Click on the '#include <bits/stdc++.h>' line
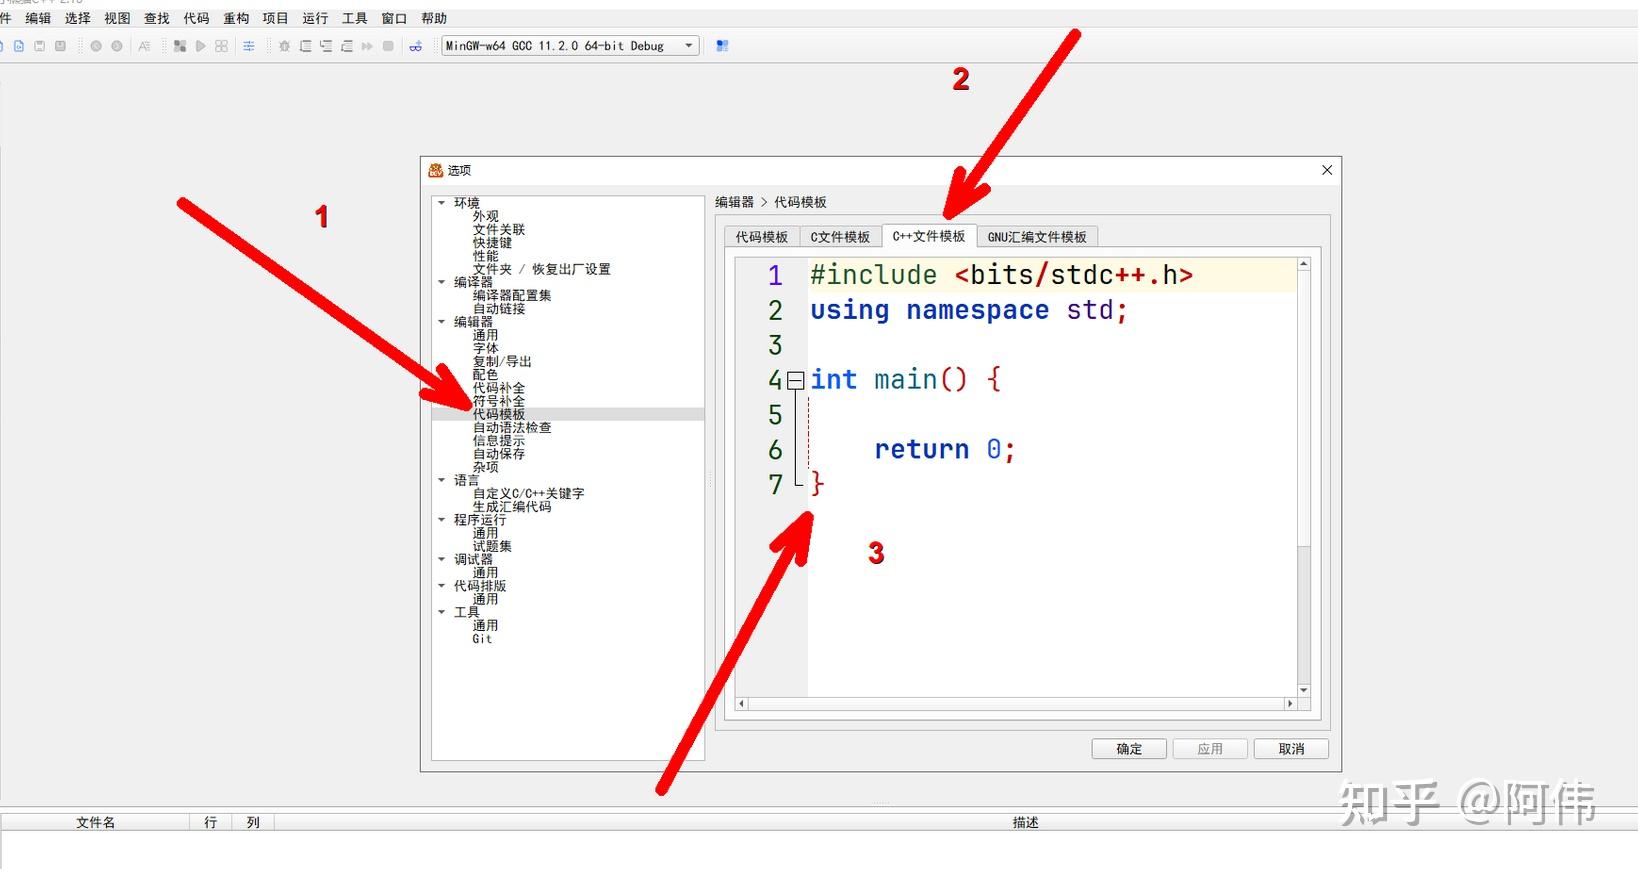Screen dimensions: 1638x869 [1001, 275]
